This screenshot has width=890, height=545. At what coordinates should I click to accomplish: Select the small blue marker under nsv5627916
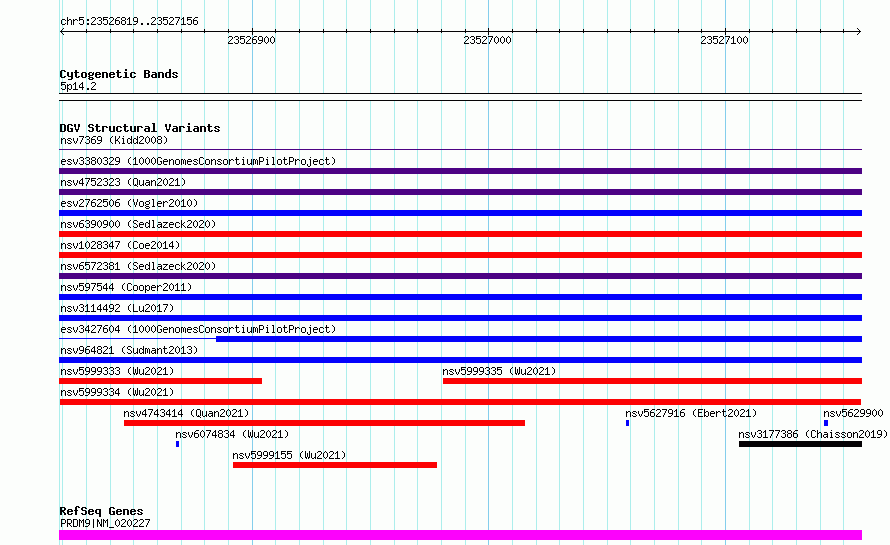tap(628, 423)
